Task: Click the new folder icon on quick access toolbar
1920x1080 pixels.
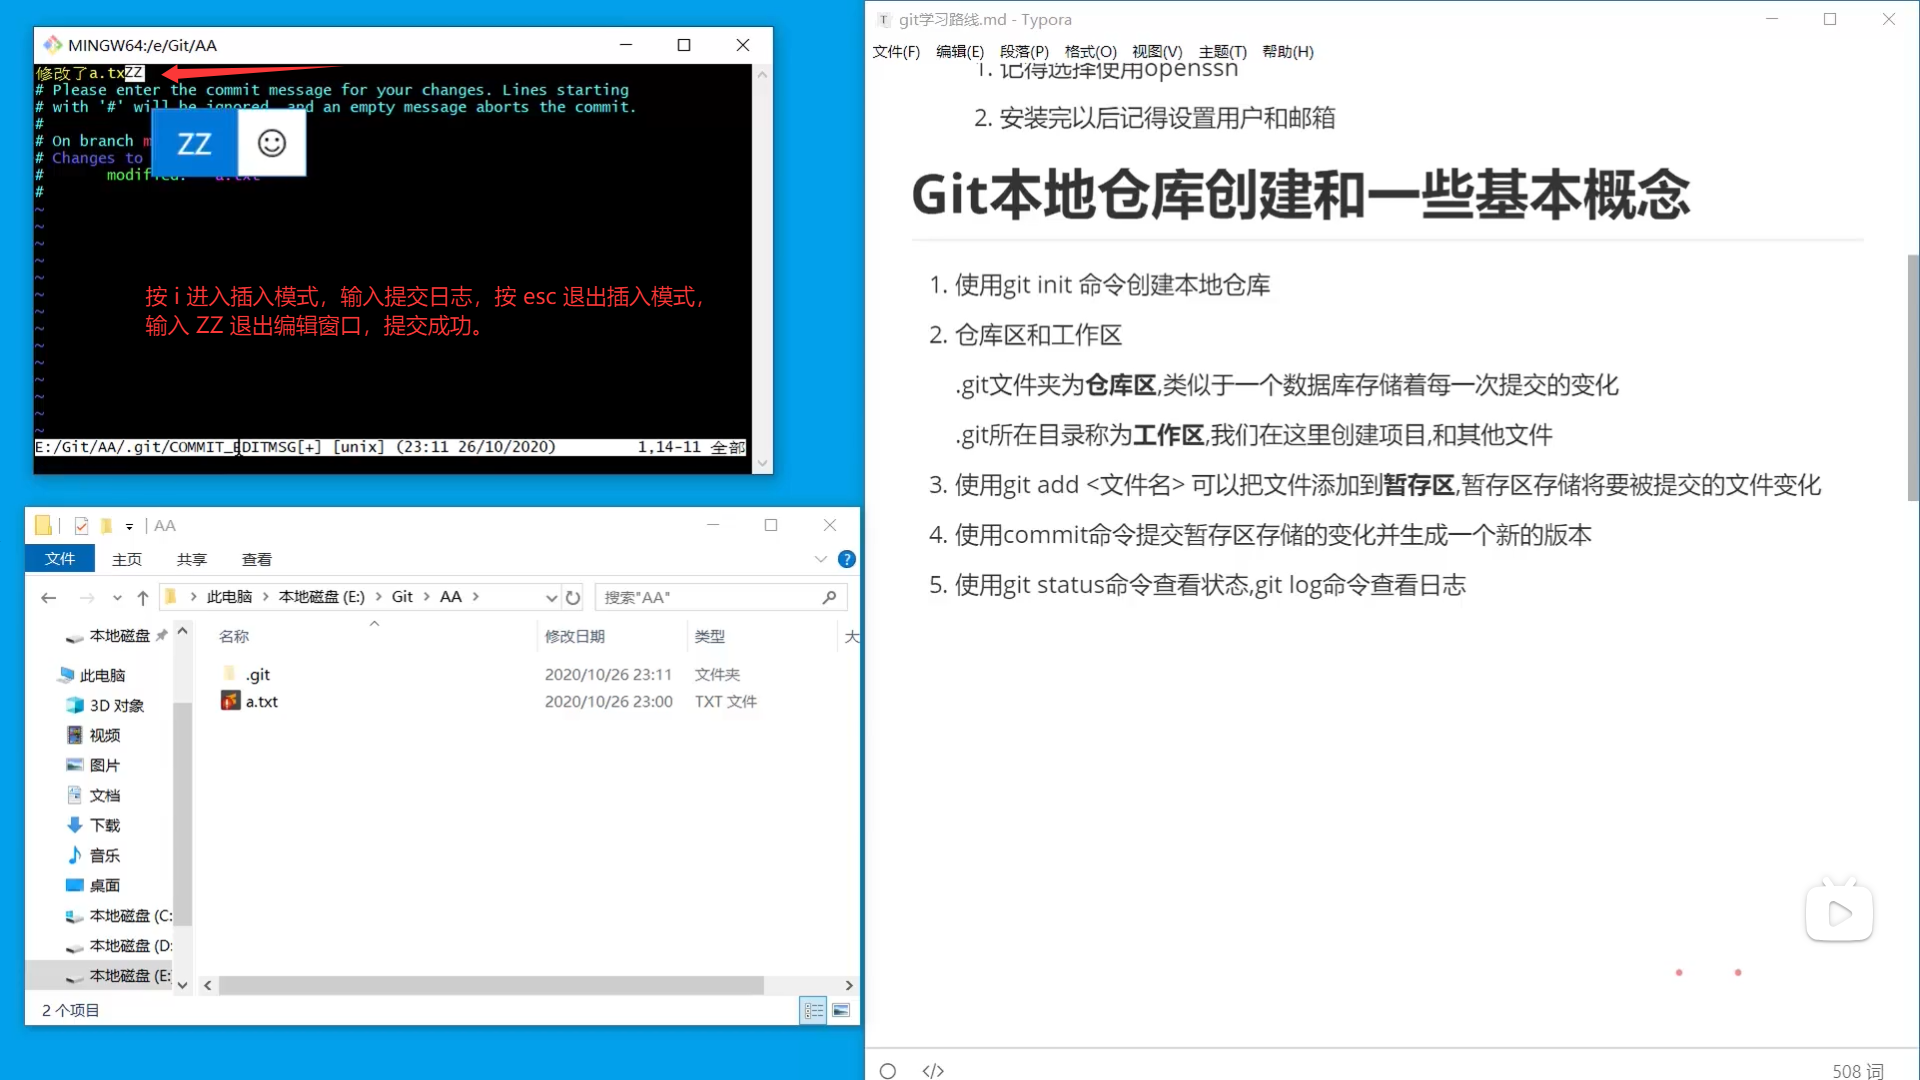Action: (106, 525)
